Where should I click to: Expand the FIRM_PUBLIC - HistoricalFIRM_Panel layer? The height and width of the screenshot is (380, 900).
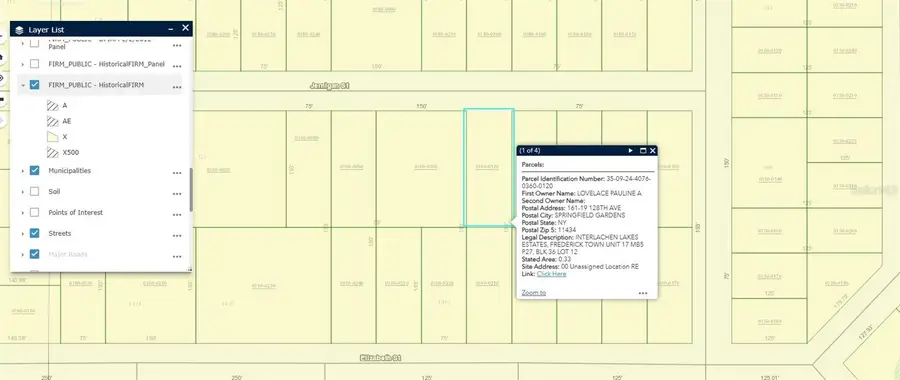23,64
